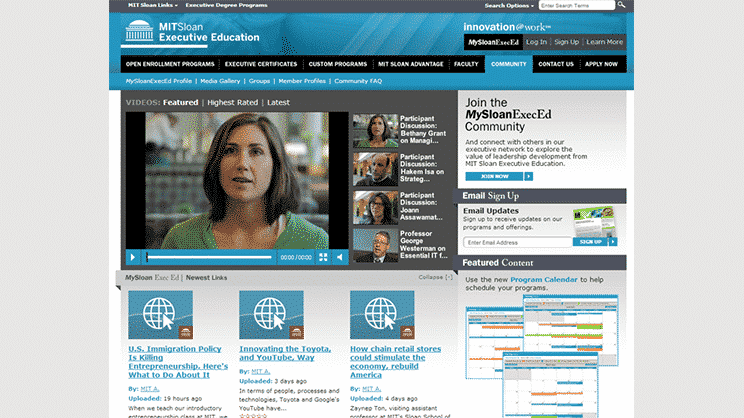Collapse the Newest Links section
The width and height of the screenshot is (744, 418).
click(435, 277)
